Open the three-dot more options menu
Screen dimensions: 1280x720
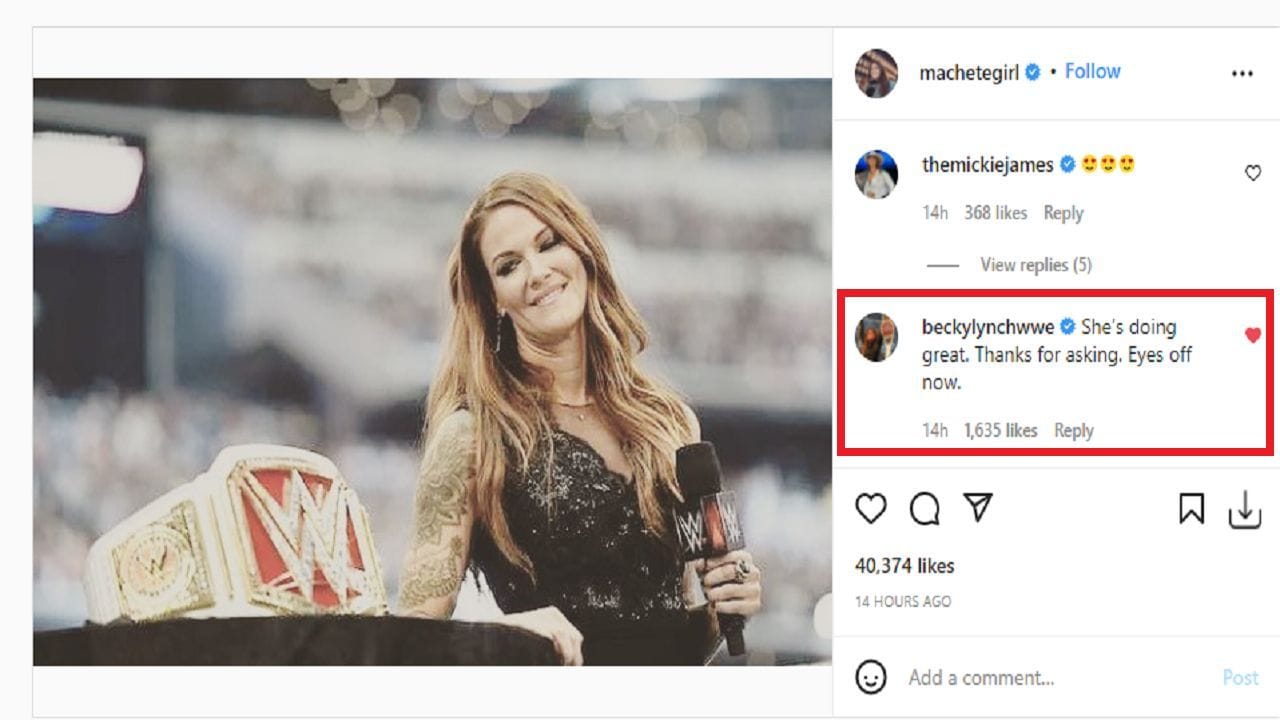pos(1242,73)
